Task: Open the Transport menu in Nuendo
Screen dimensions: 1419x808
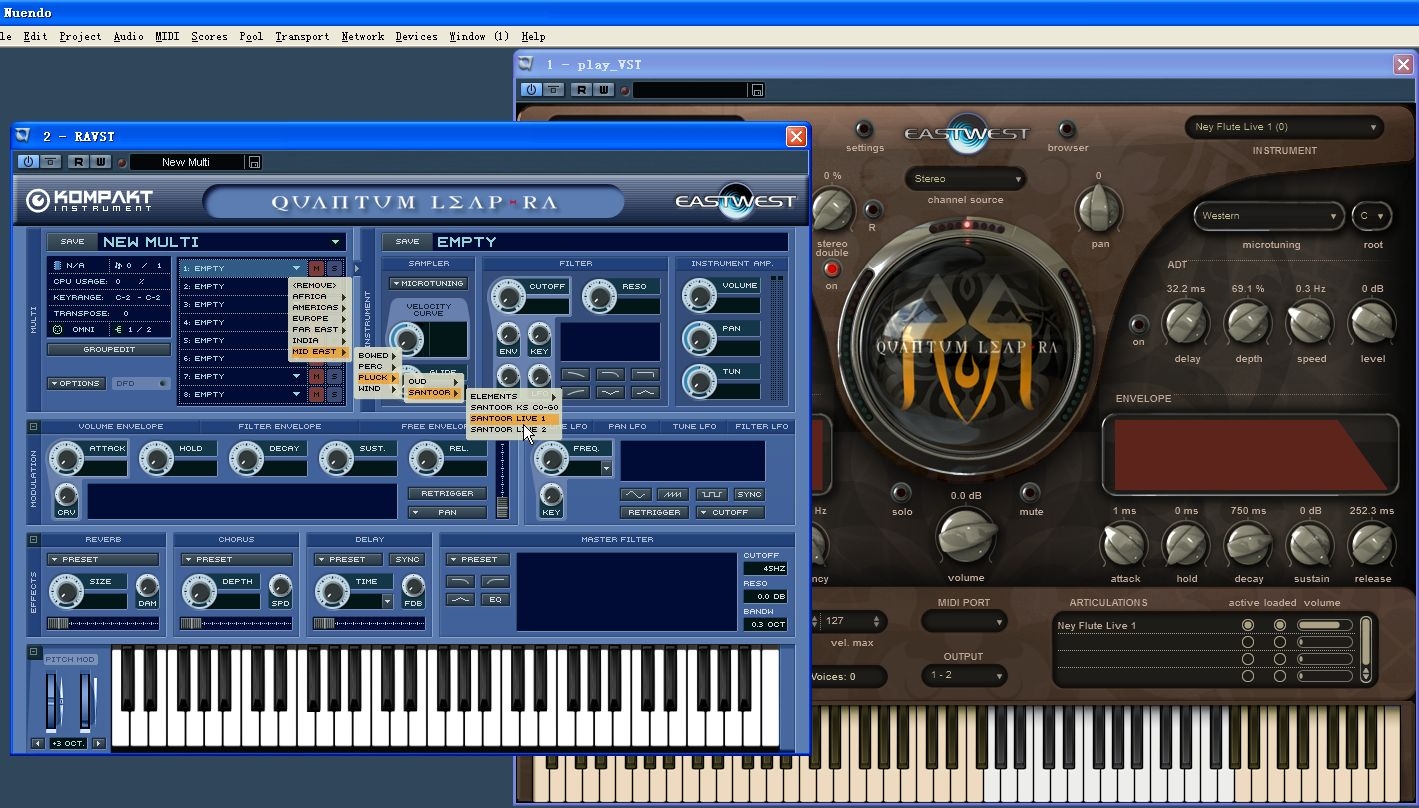Action: [302, 36]
